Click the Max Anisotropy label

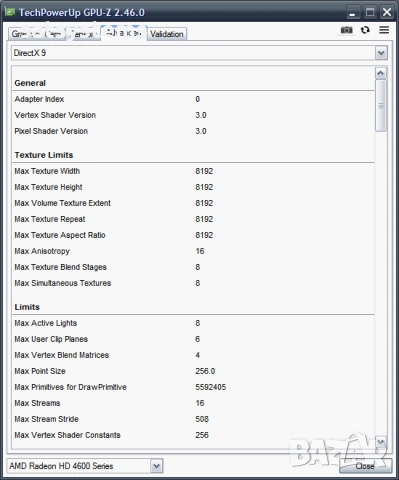point(42,251)
